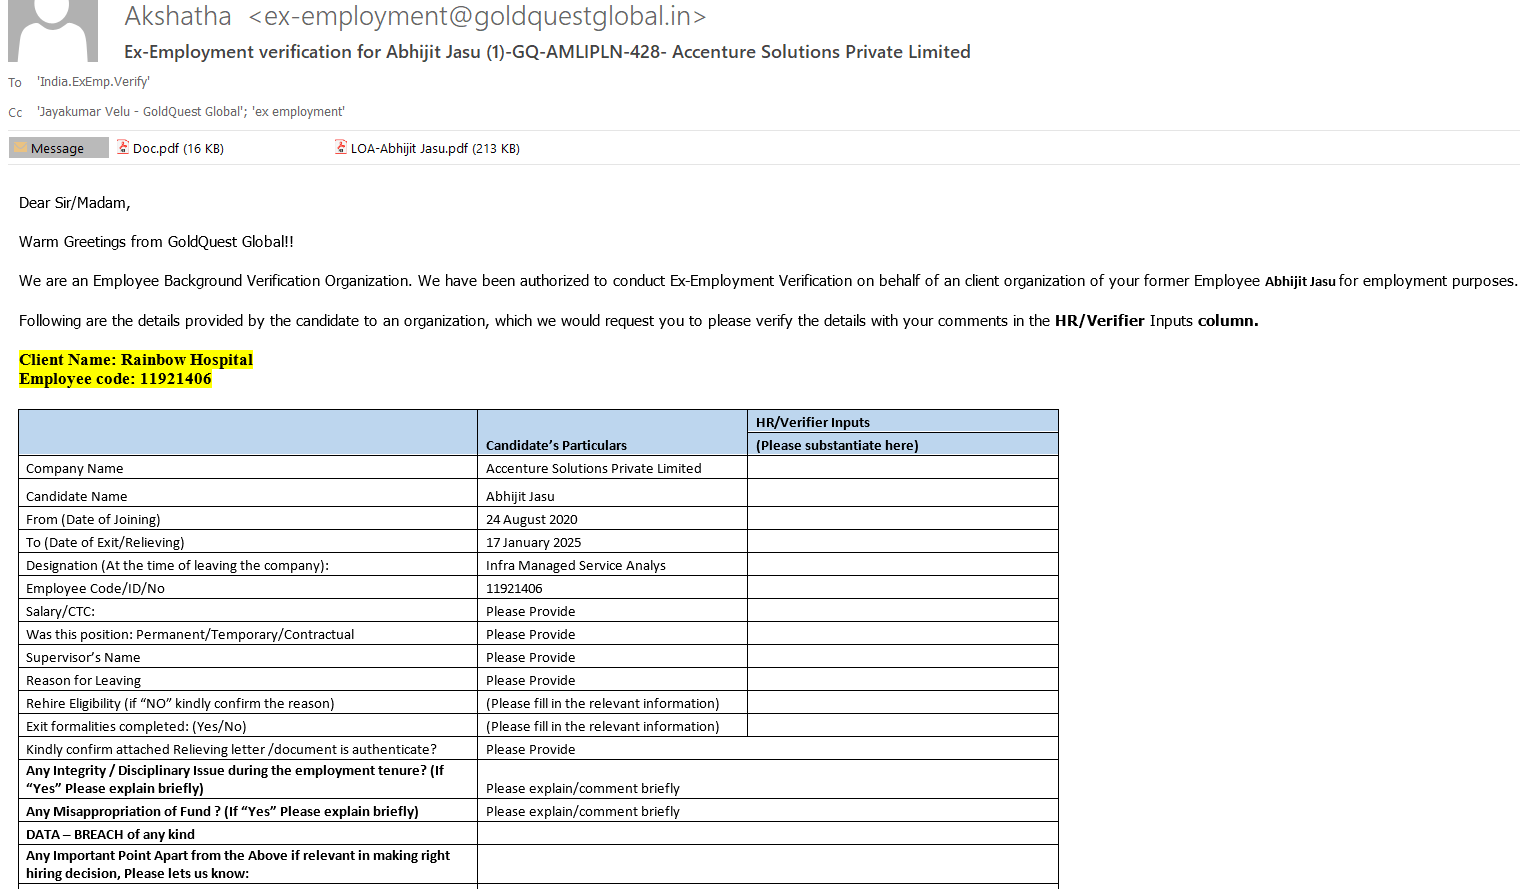Select the 'ex employment' Cc recipient
Image resolution: width=1520 pixels, height=892 pixels.
[299, 112]
